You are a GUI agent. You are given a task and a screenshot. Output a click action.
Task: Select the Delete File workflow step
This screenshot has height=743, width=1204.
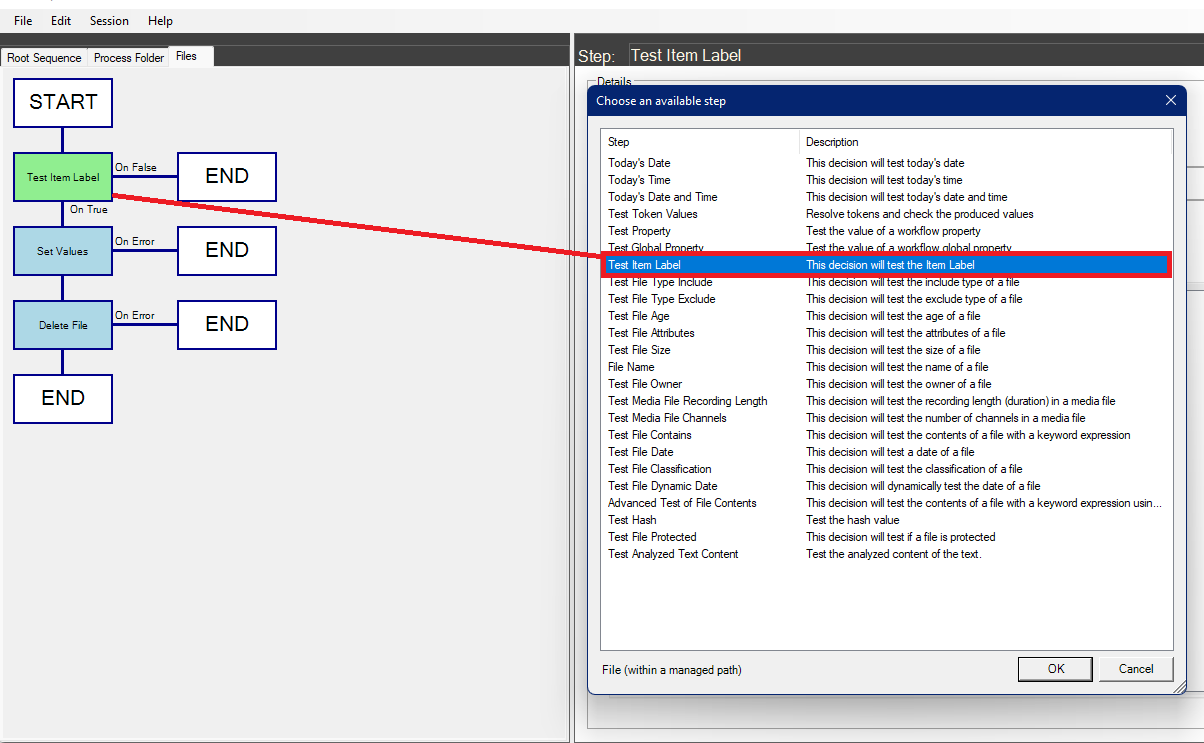63,325
